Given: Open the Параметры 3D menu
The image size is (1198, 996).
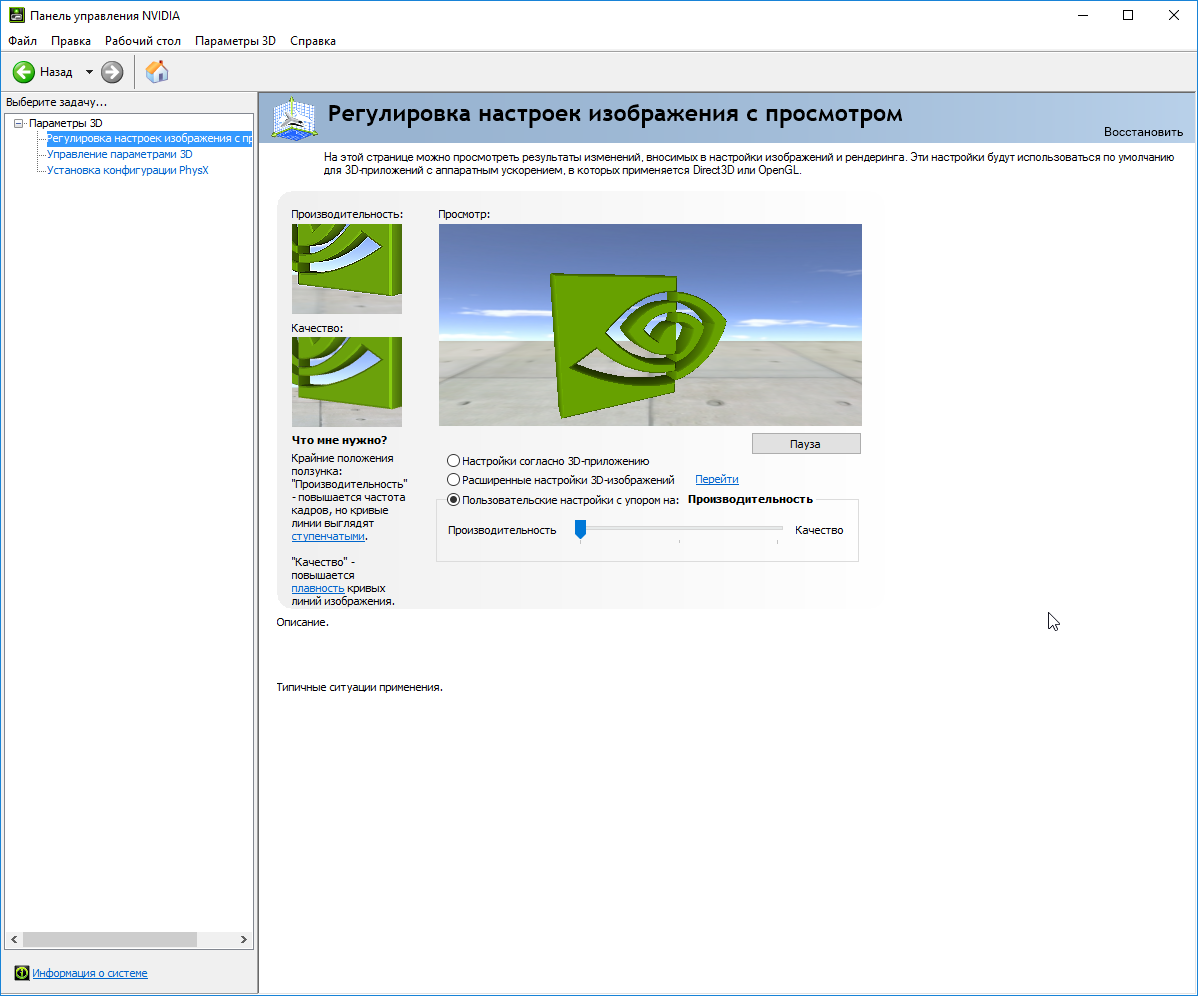Looking at the screenshot, I should tap(235, 41).
